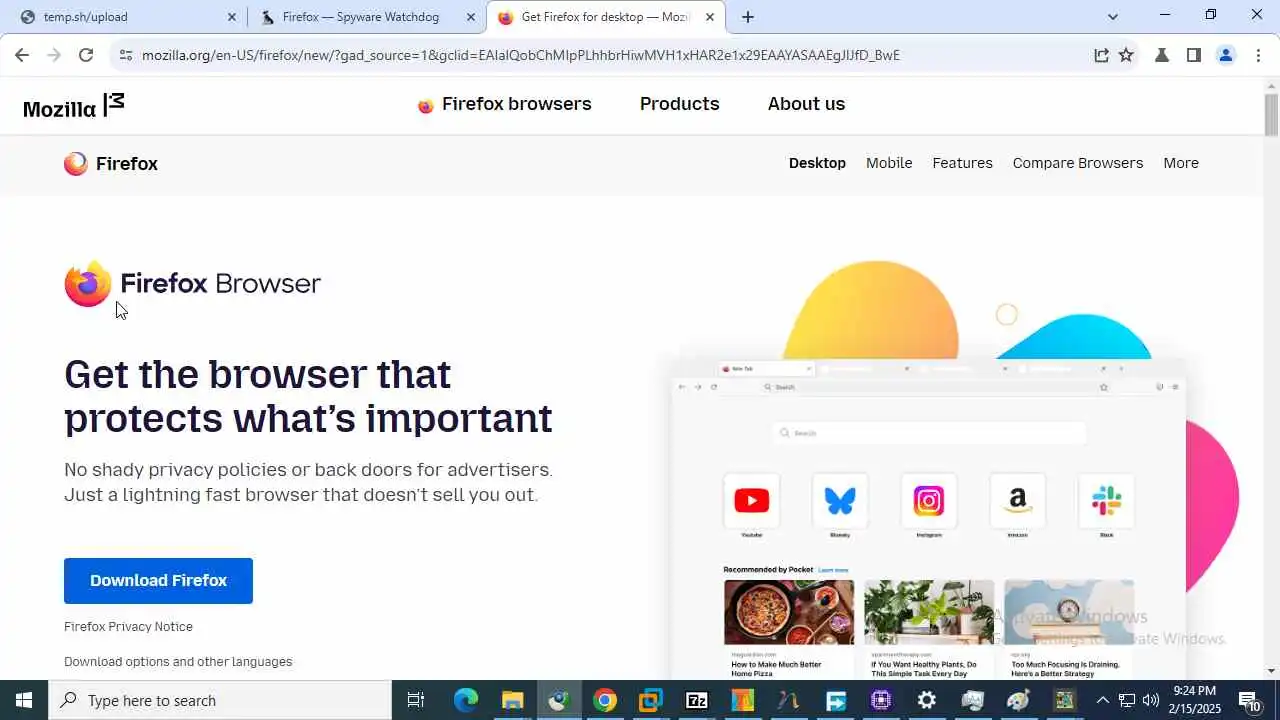This screenshot has width=1280, height=720.
Task: Open the Windows Start menu
Action: 24,700
